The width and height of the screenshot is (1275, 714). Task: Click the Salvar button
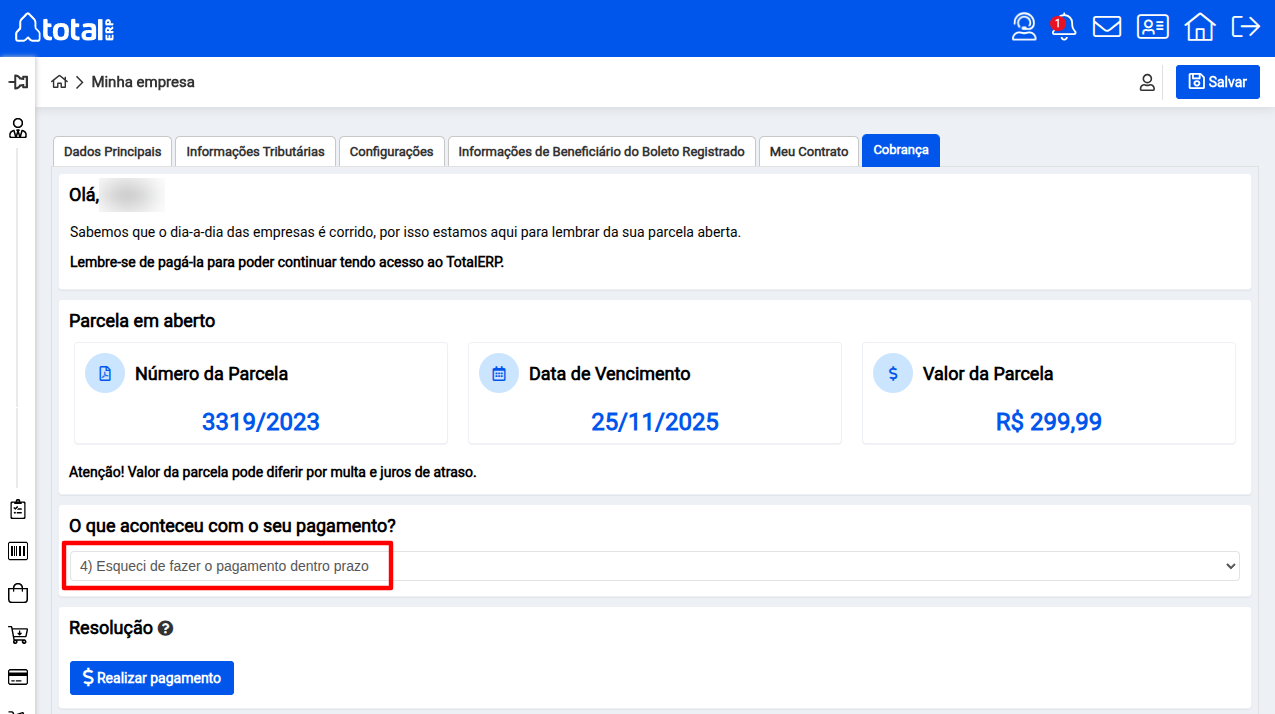[x=1217, y=82]
